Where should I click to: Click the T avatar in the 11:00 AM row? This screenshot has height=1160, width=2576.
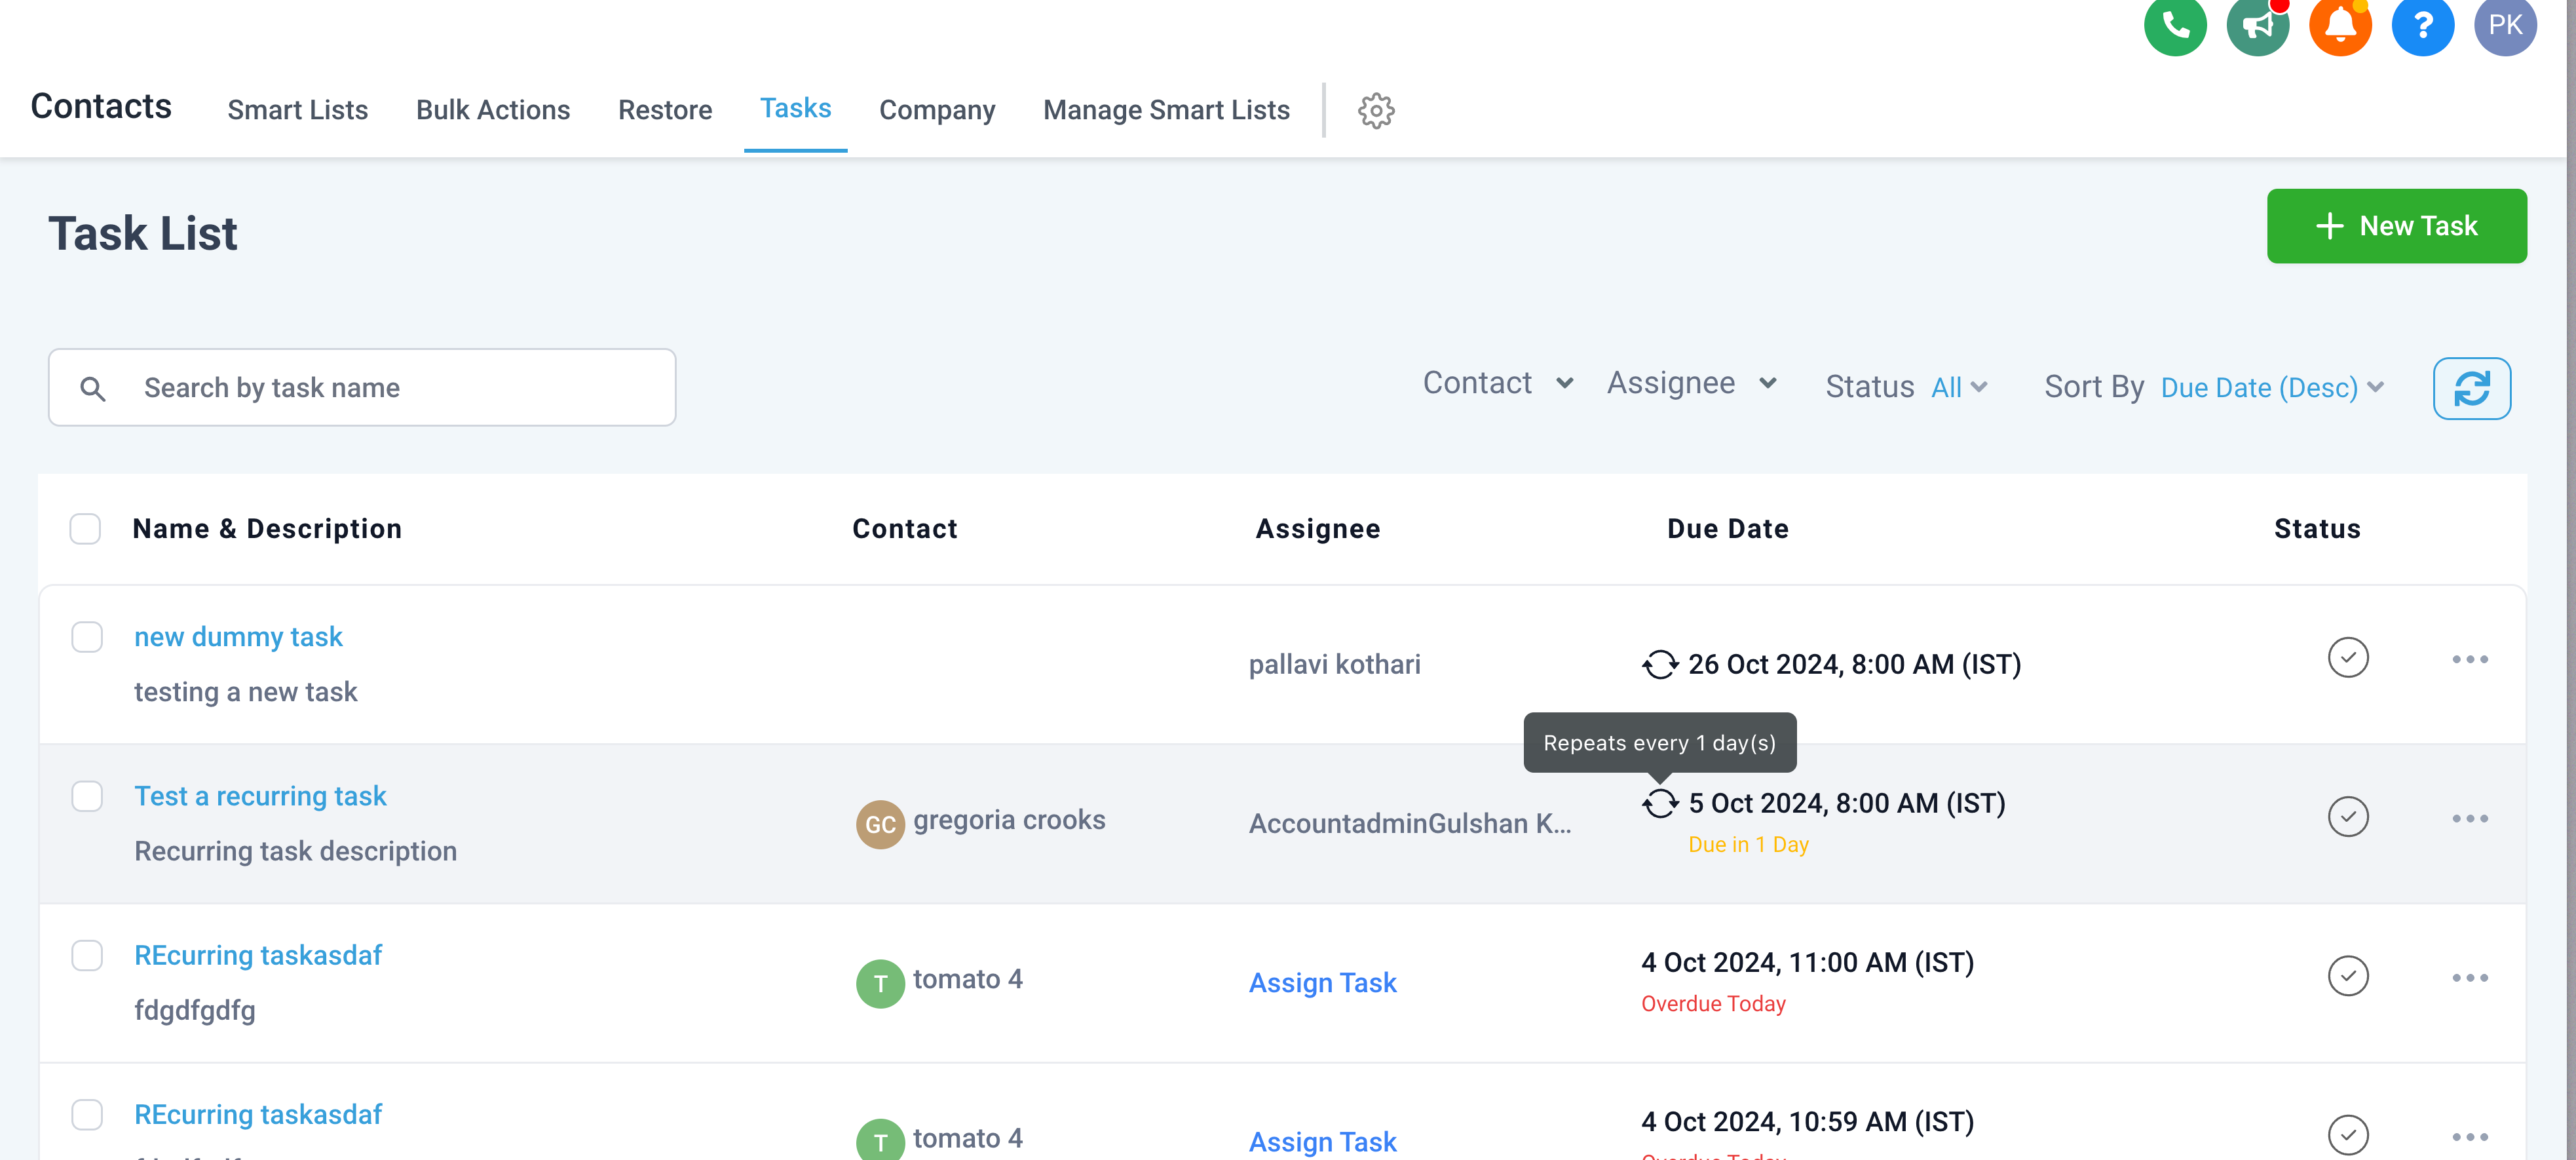(880, 983)
